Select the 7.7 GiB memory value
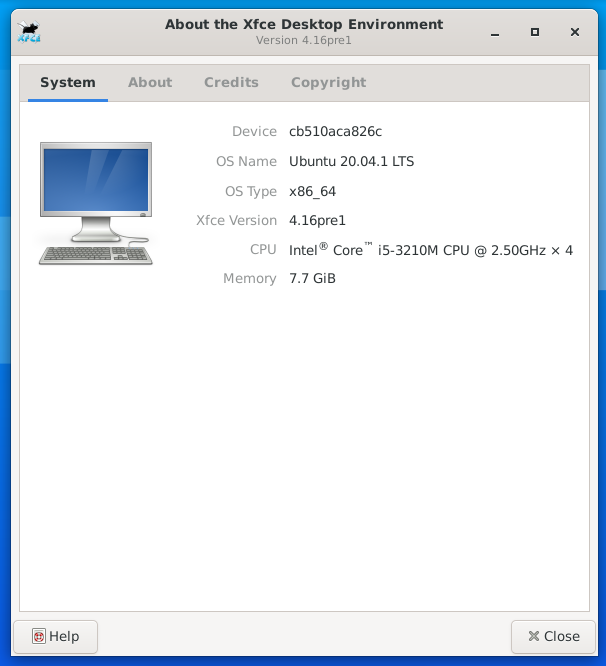Viewport: 606px width, 666px height. click(x=313, y=279)
